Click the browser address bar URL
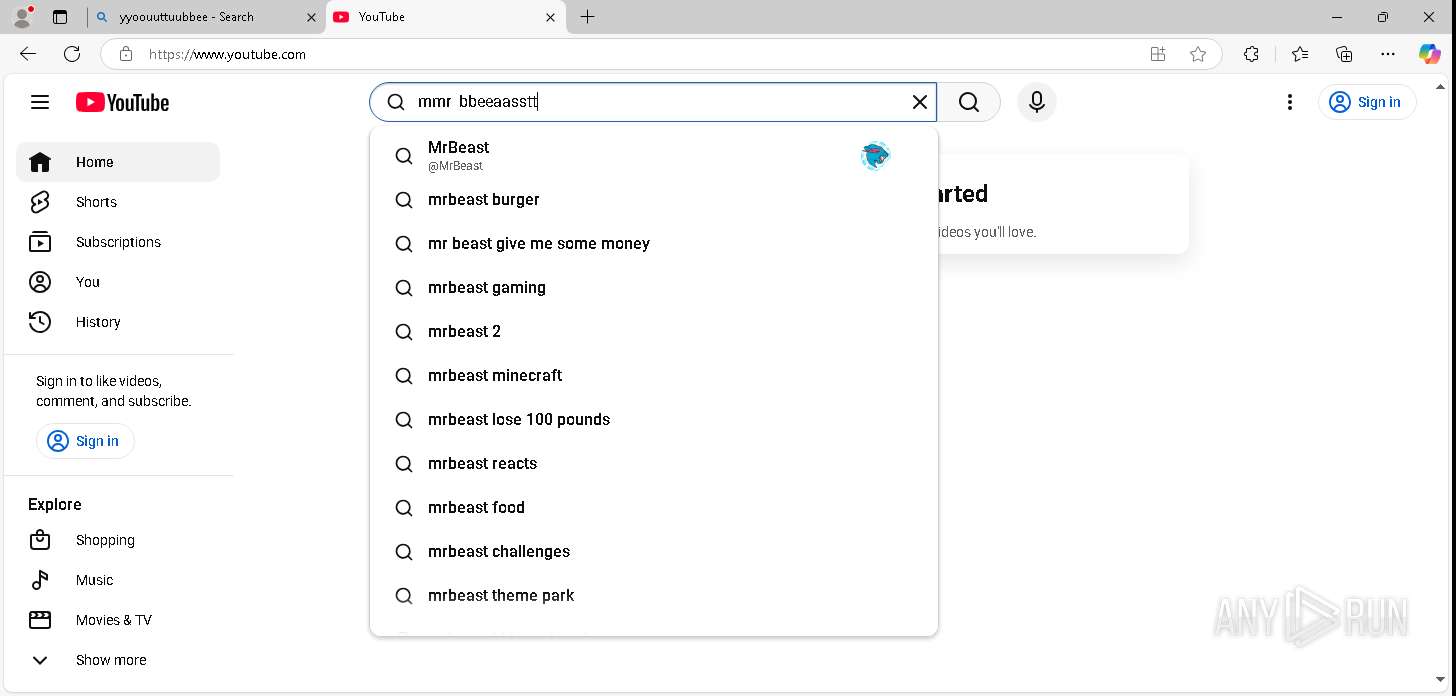The height and width of the screenshot is (696, 1456). 227,54
